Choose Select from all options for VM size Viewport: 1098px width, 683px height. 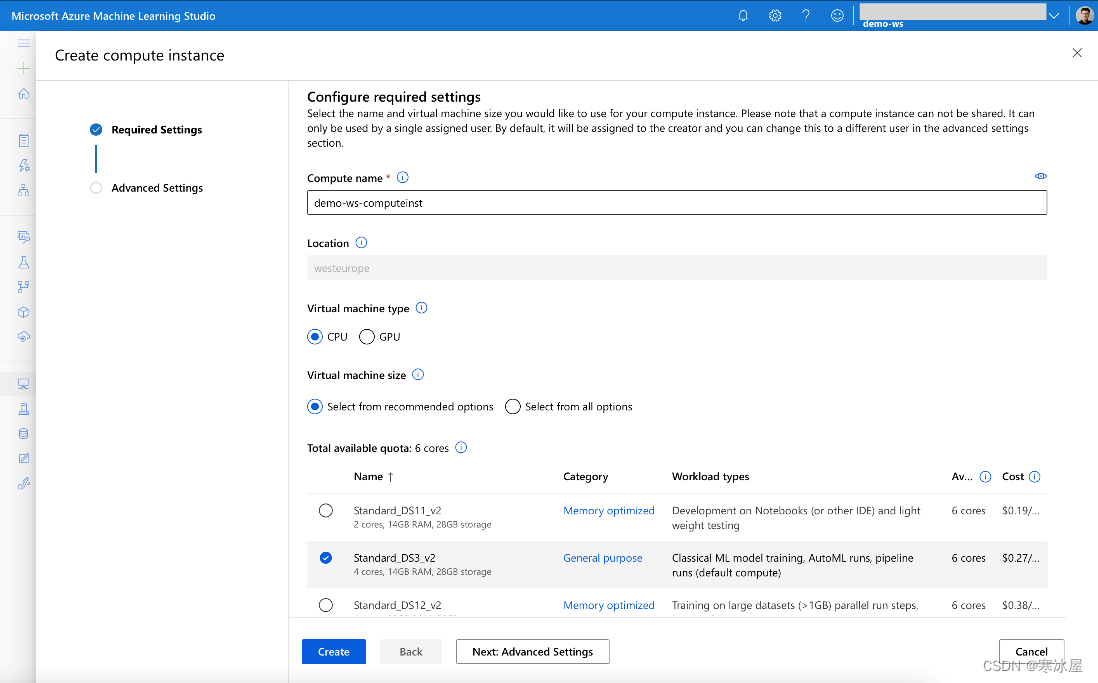coord(513,406)
